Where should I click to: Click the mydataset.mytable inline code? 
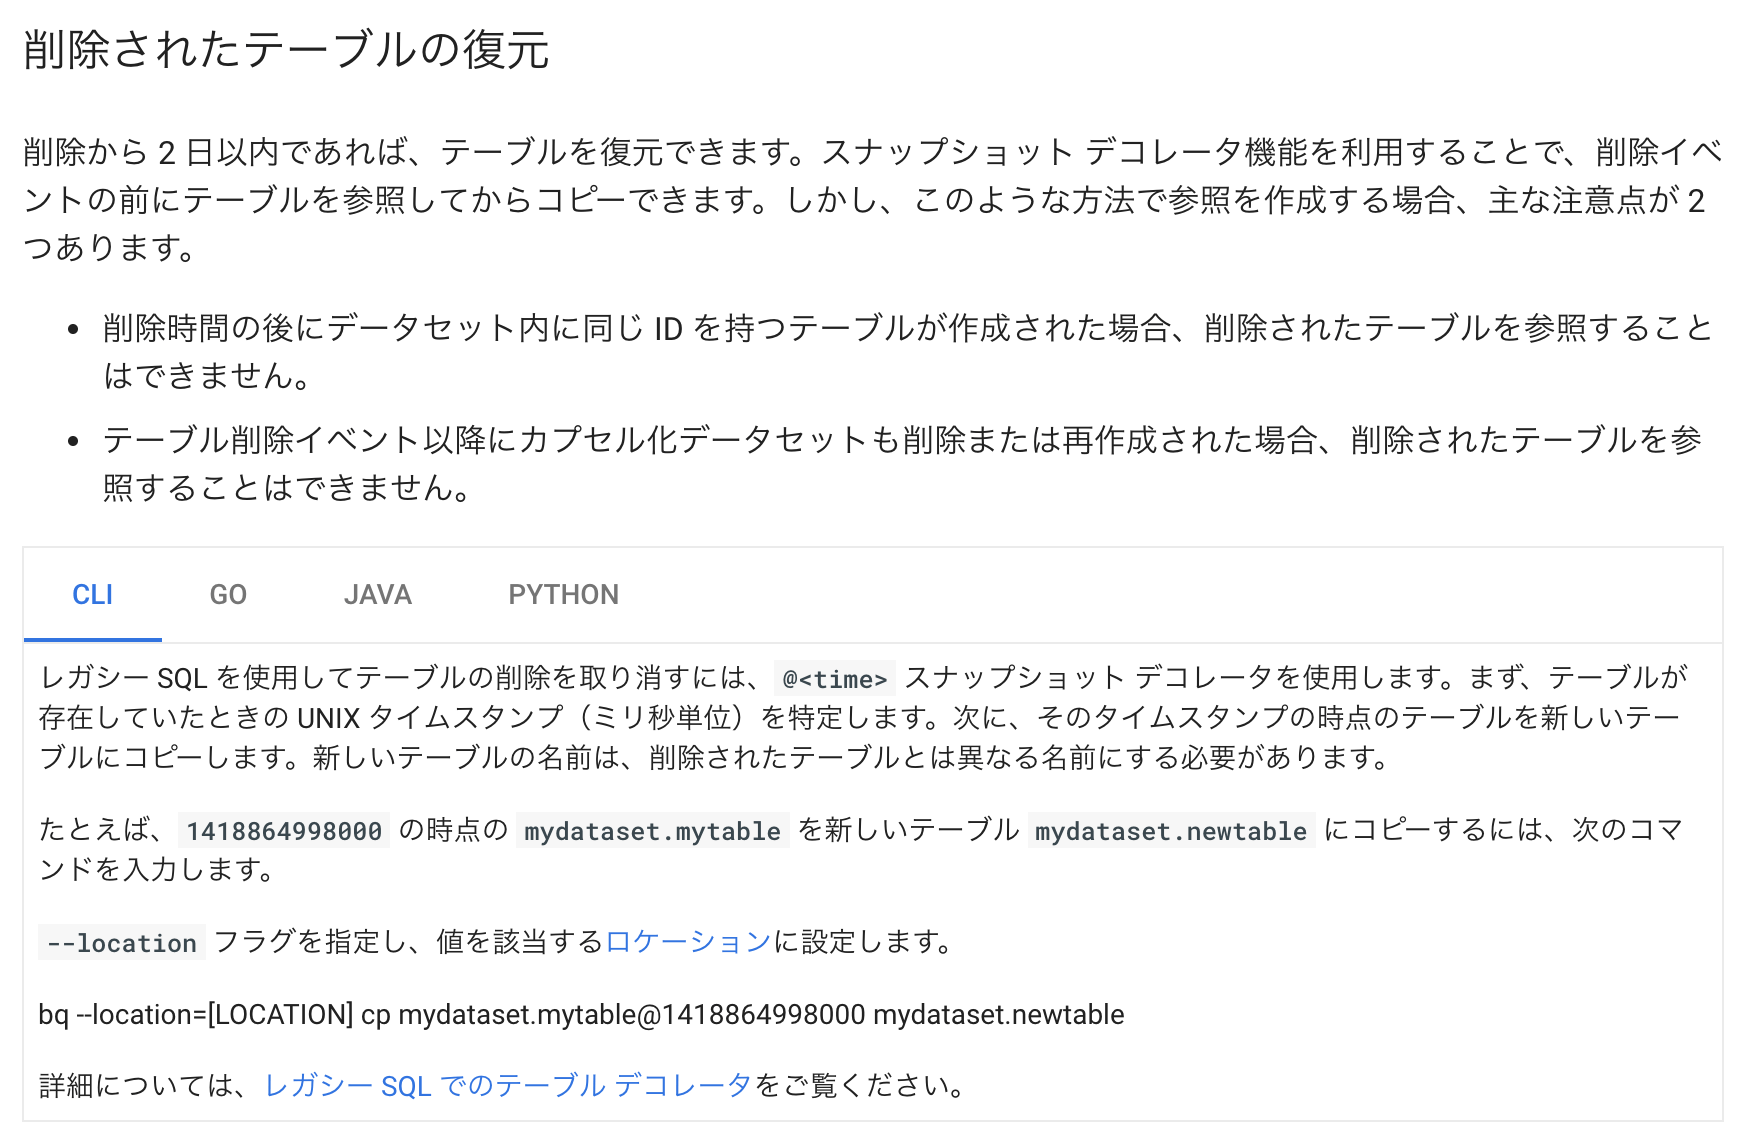pyautogui.click(x=652, y=831)
